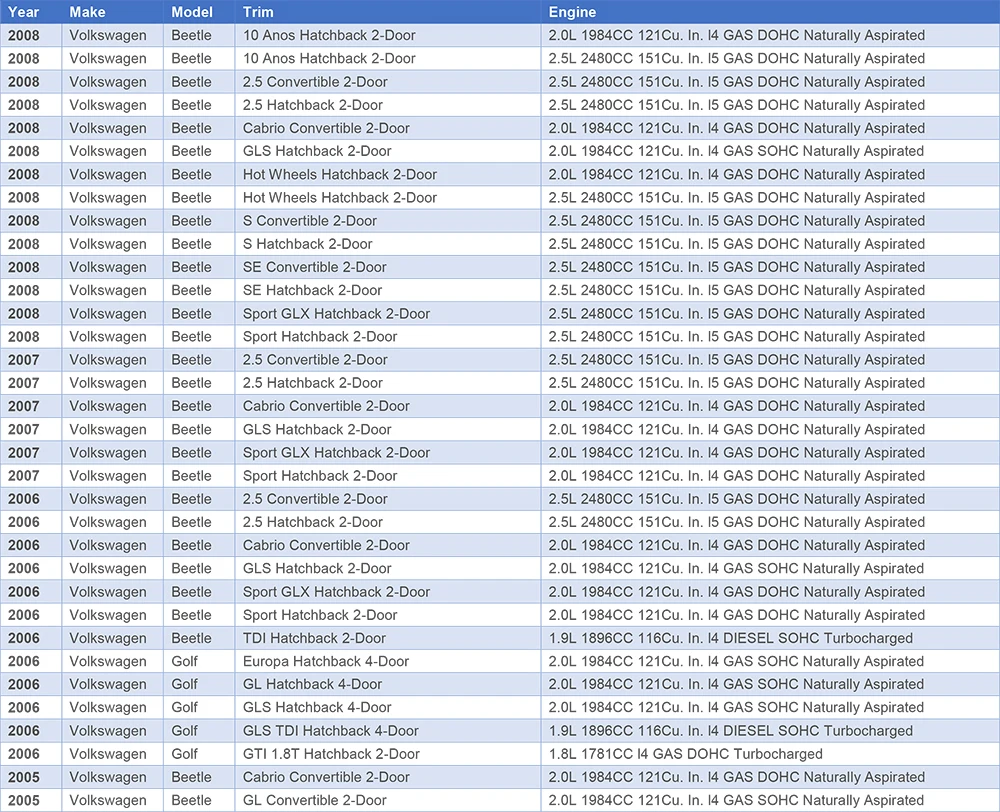
Task: Select 2007 'Sport Hatchback 2-Door' trim cell
Action: click(388, 475)
